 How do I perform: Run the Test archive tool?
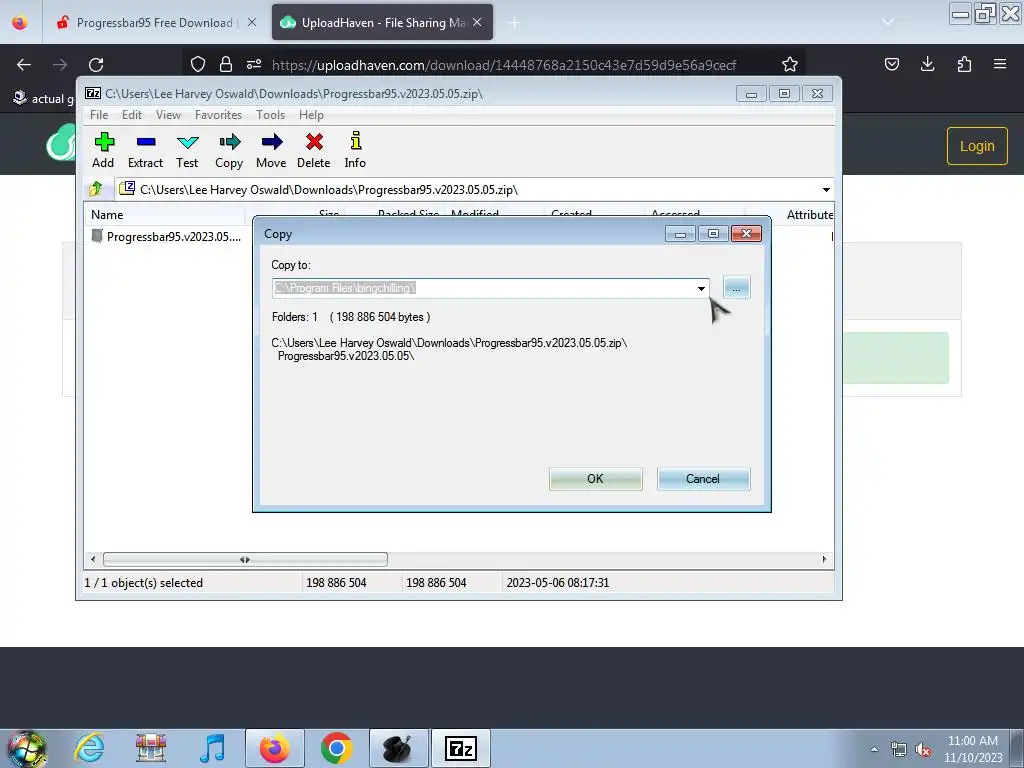[187, 150]
